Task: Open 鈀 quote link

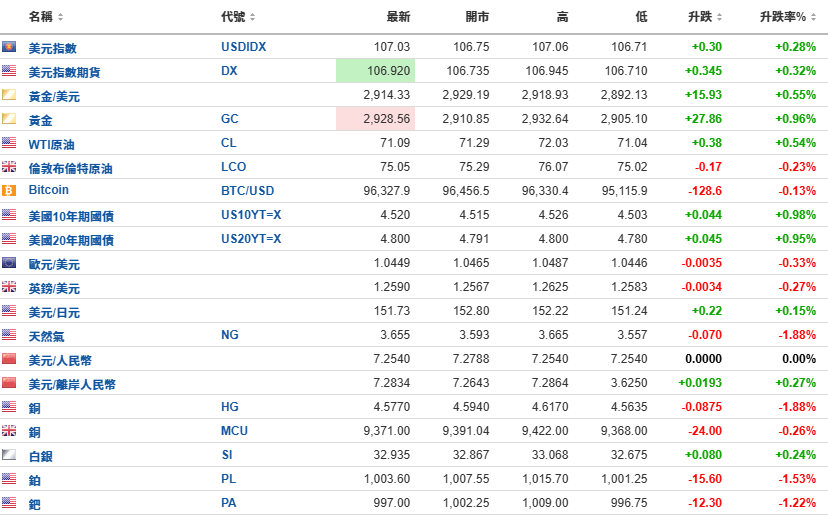Action: click(35, 504)
